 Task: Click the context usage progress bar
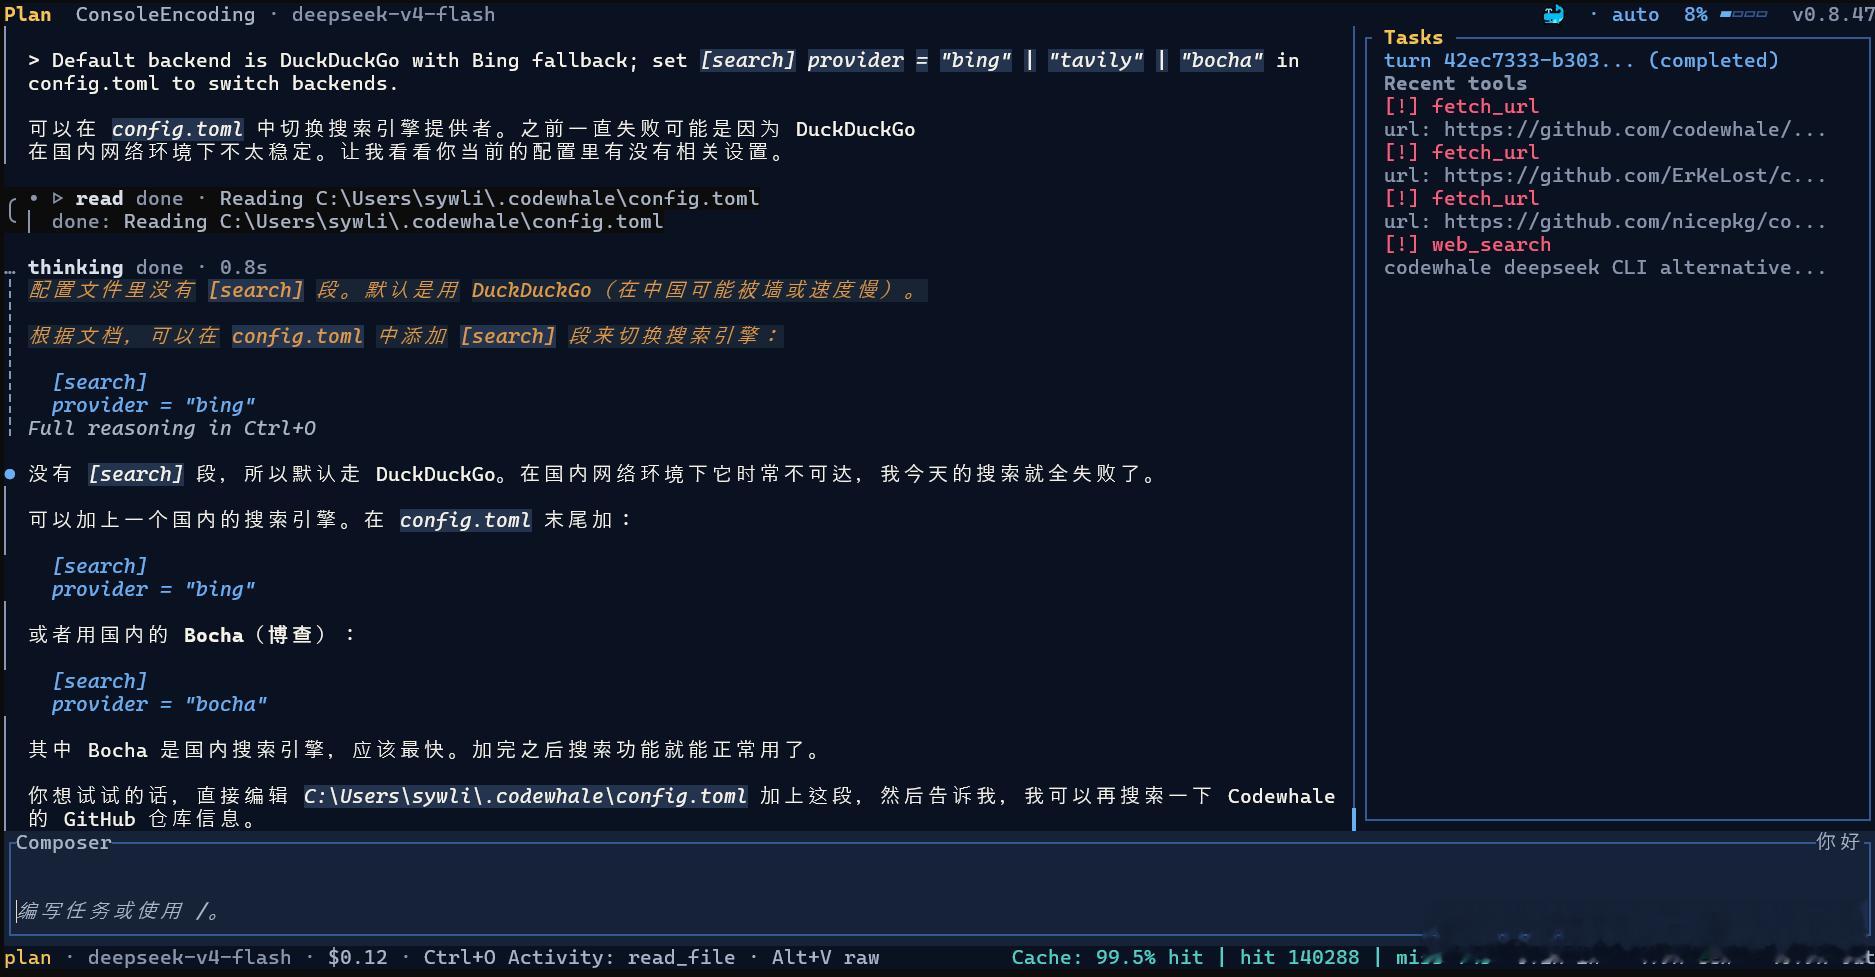click(x=1743, y=14)
